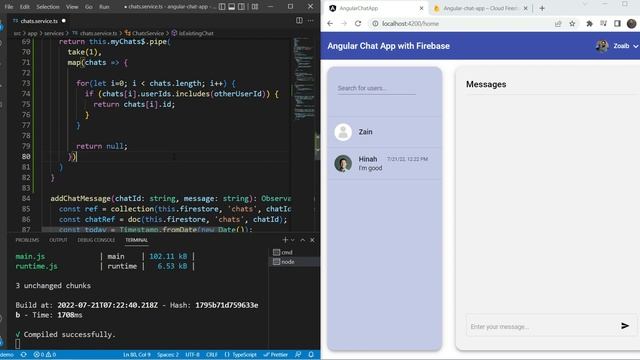Toggle primary side bar layout icon in VS Code

(222, 7)
